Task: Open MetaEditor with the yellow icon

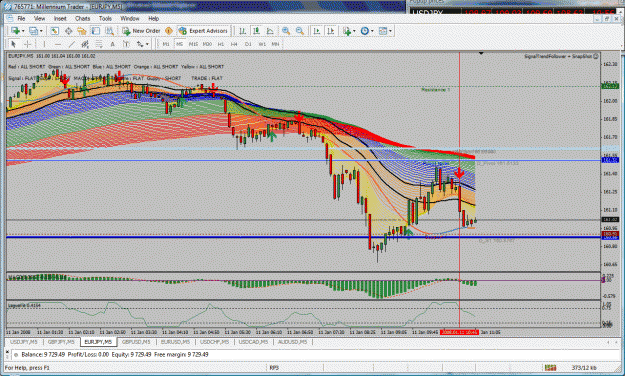Action: pyautogui.click(x=169, y=31)
